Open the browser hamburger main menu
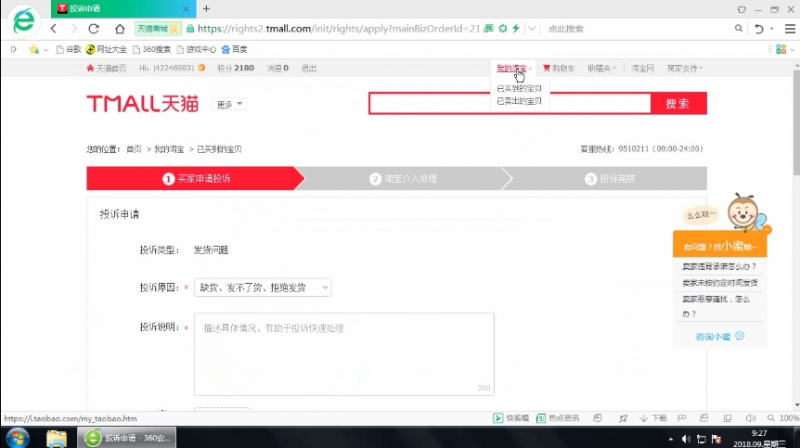This screenshot has height=448, width=800. click(789, 29)
